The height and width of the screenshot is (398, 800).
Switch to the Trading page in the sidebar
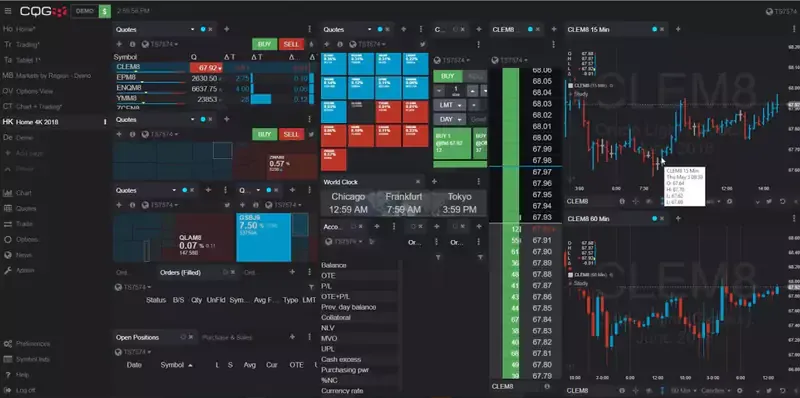coord(21,44)
